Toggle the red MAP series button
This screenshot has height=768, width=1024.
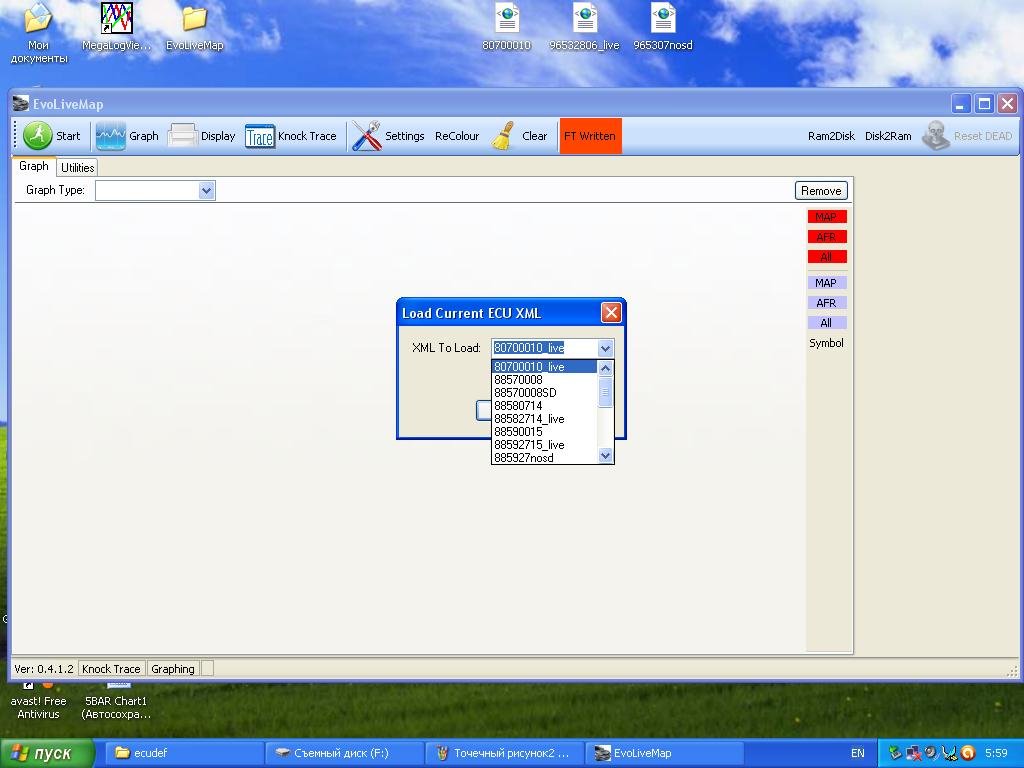(826, 217)
